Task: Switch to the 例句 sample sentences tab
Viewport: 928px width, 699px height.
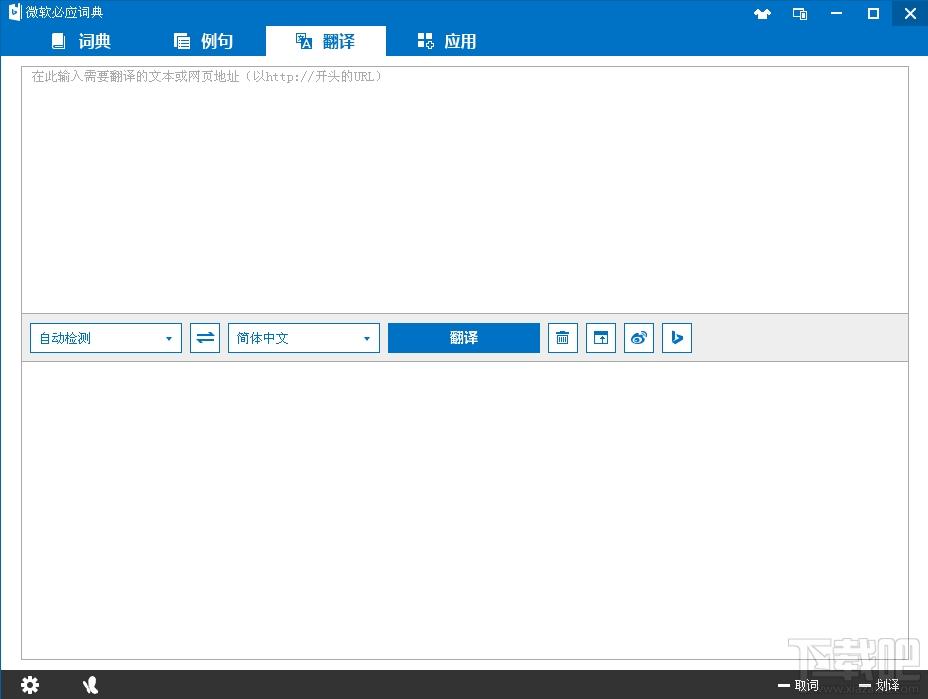Action: 204,41
